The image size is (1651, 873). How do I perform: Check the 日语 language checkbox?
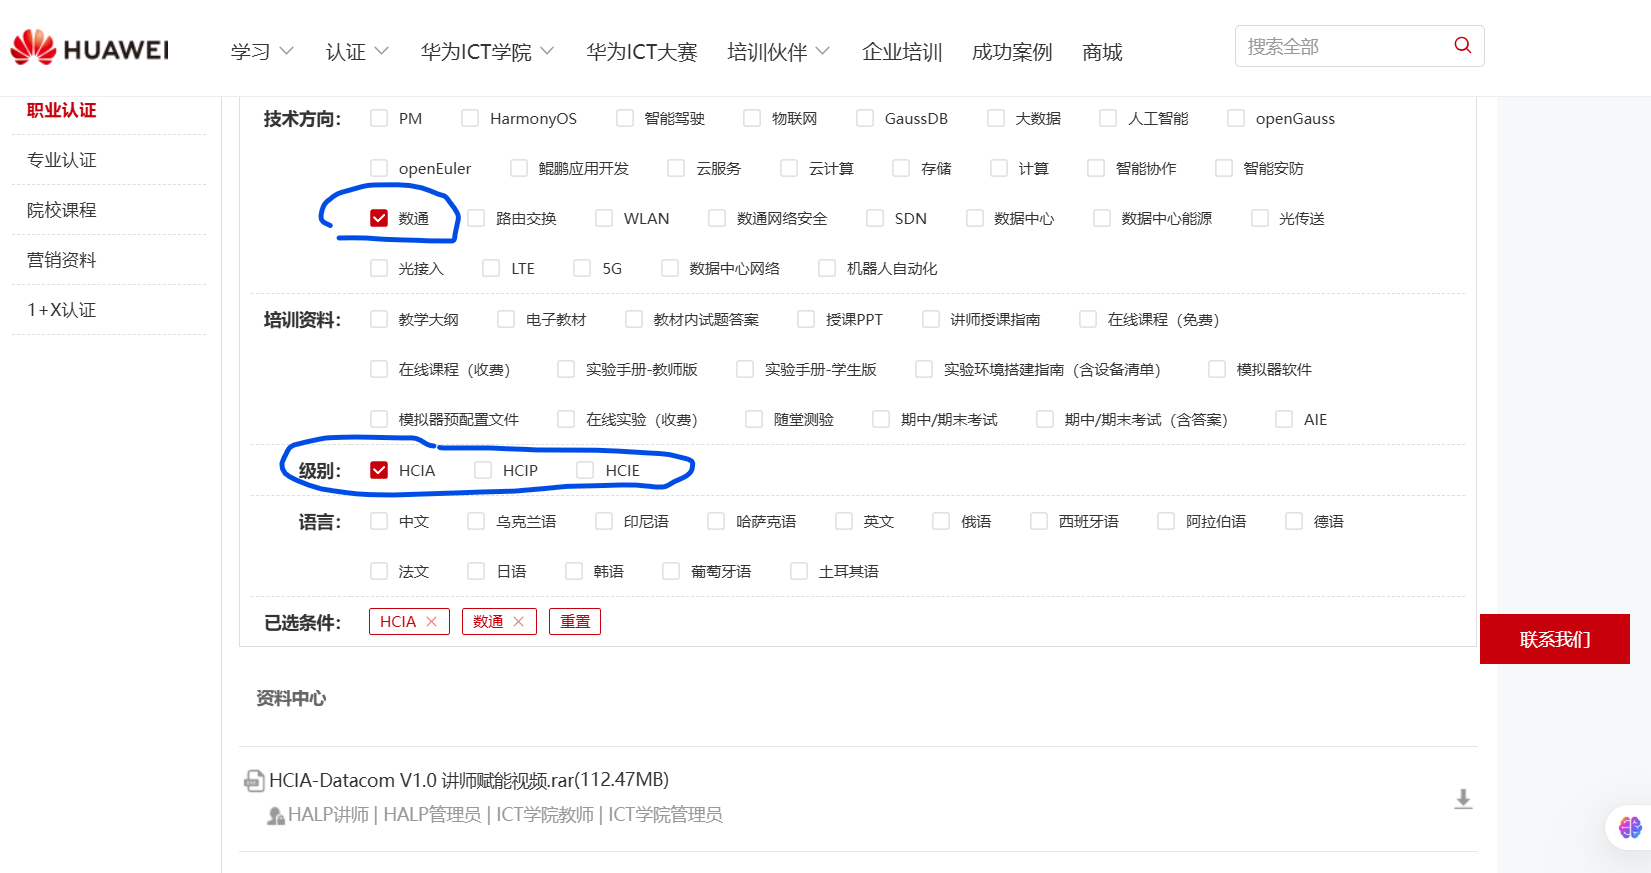pos(477,571)
